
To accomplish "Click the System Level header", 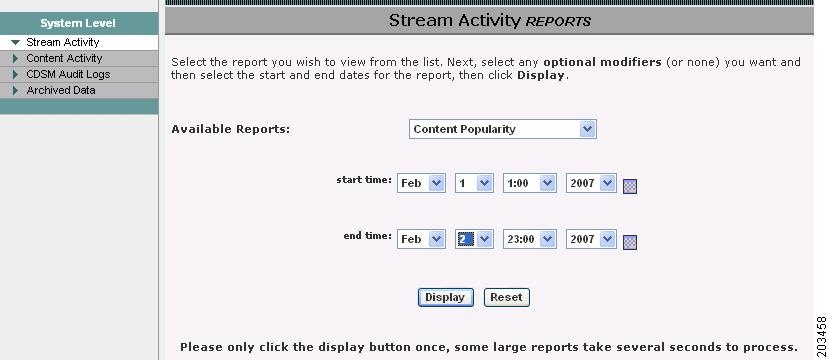I will pos(78,23).
